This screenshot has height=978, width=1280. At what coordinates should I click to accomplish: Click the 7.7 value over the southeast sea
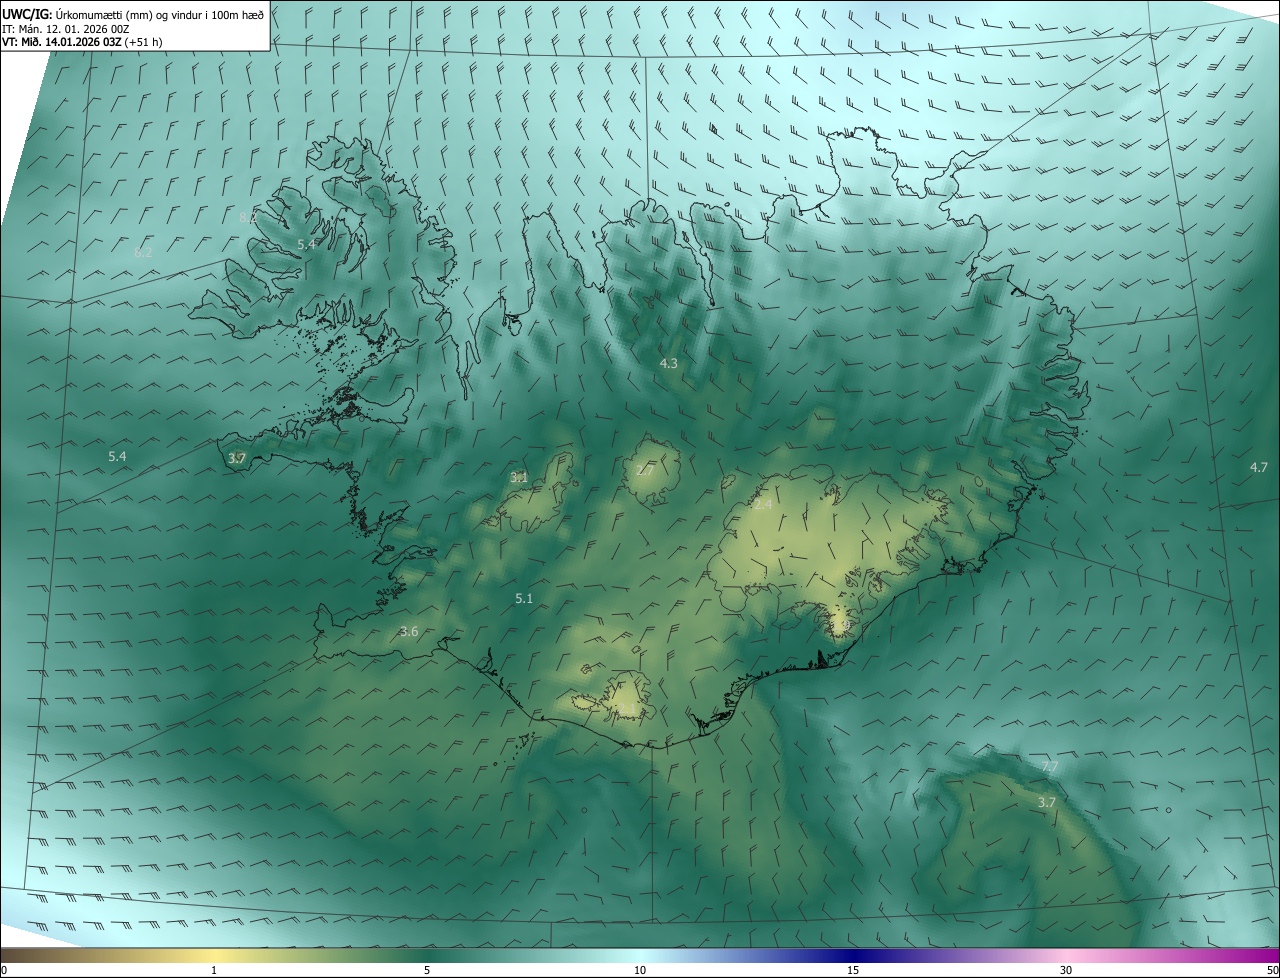[x=1049, y=767]
